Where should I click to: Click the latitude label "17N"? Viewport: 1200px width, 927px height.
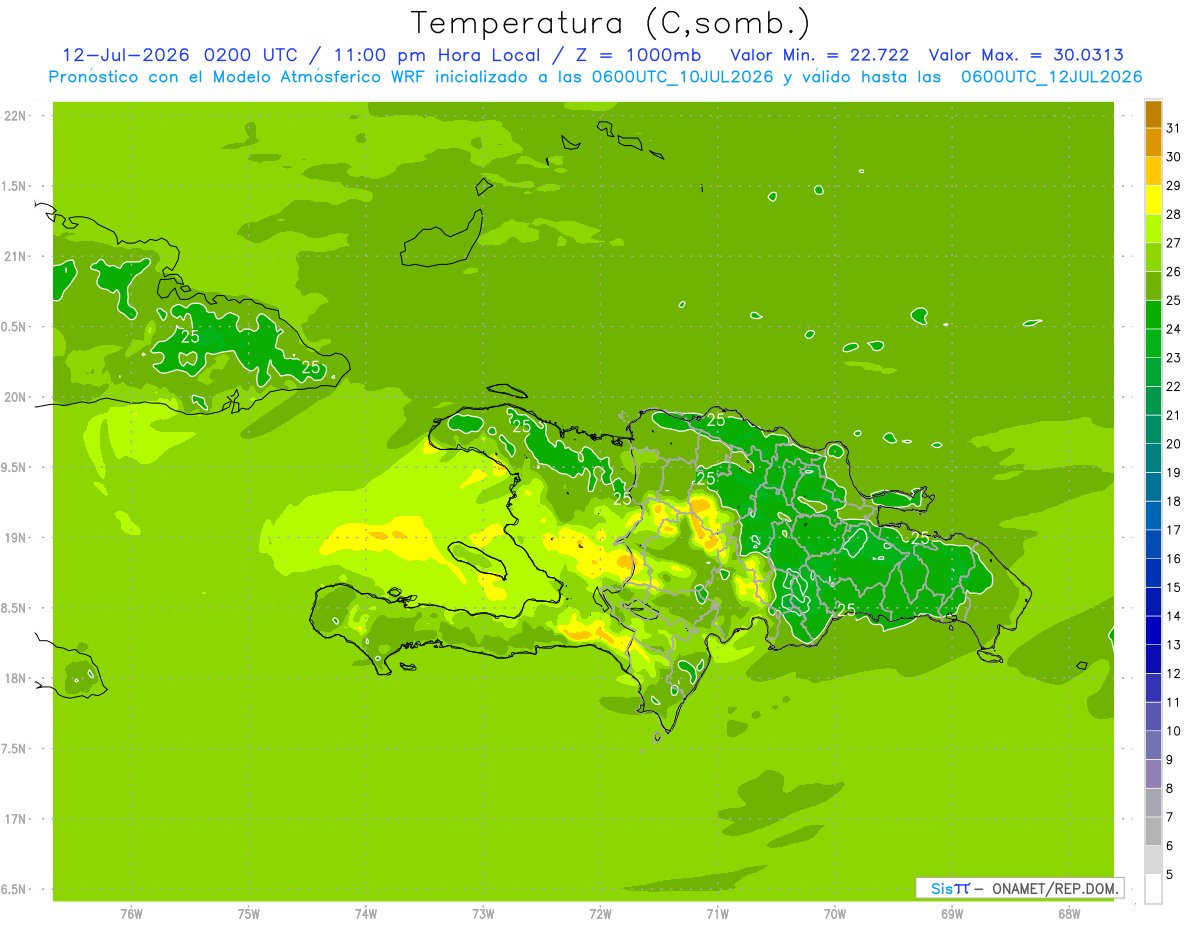pos(17,820)
